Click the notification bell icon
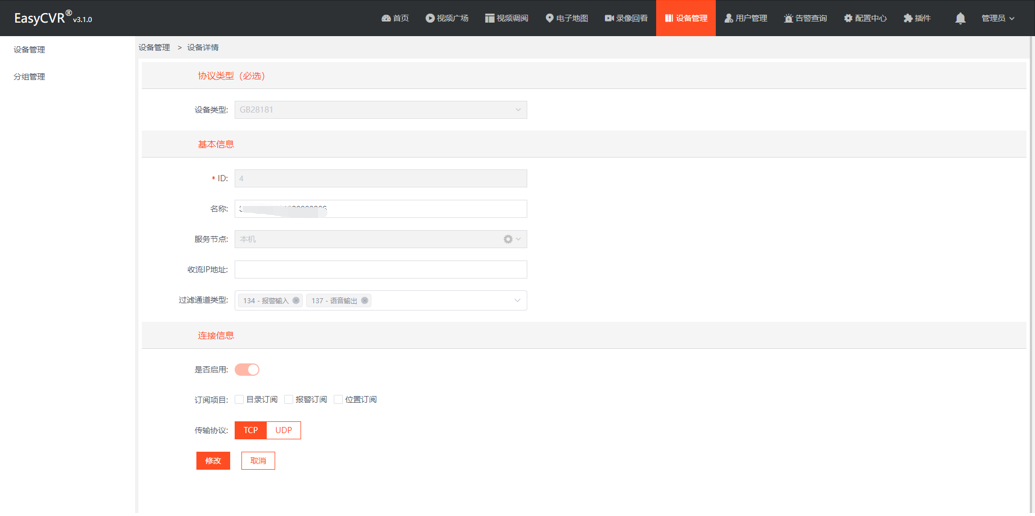Screen dimensions: 1035x516 960,18
